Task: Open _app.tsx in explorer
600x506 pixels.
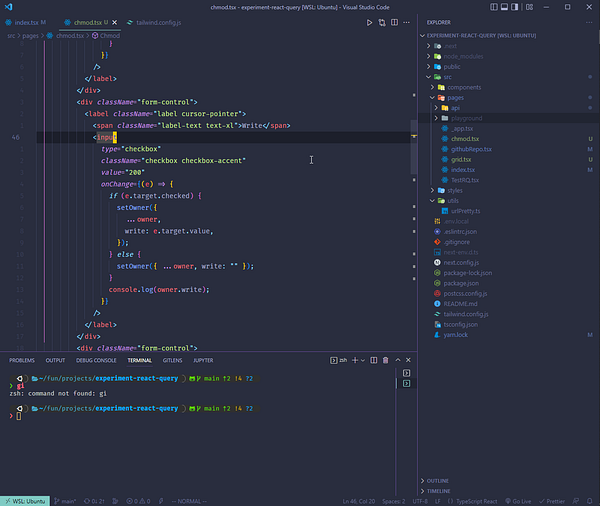Action: [x=462, y=129]
